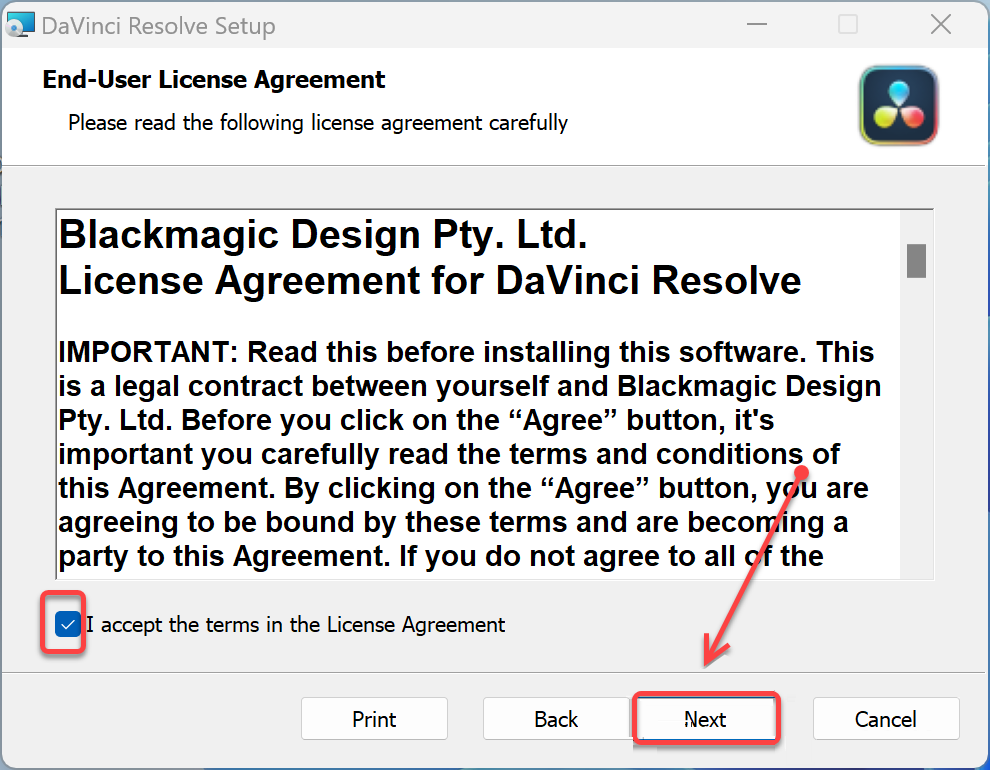
Task: Click the 'Blackmagic Design Pty. Ltd.' heading line
Action: click(x=323, y=235)
